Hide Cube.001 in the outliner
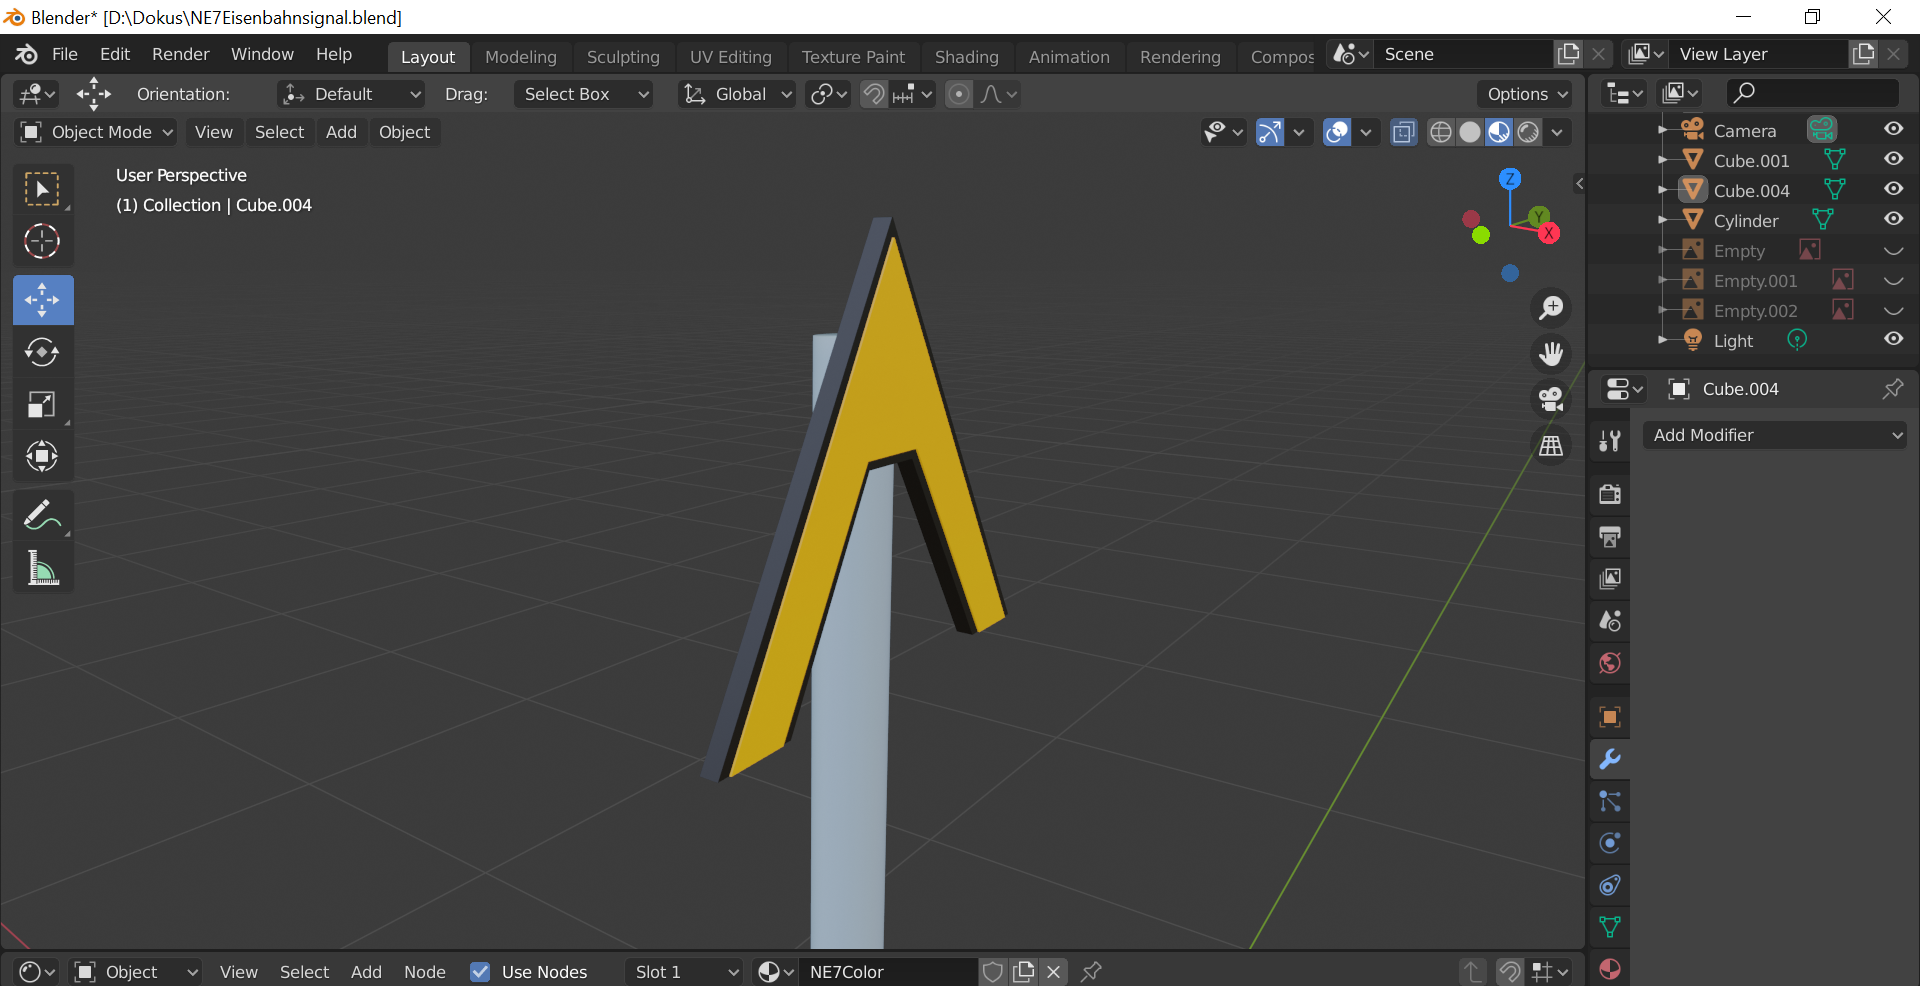1920x986 pixels. [1893, 160]
